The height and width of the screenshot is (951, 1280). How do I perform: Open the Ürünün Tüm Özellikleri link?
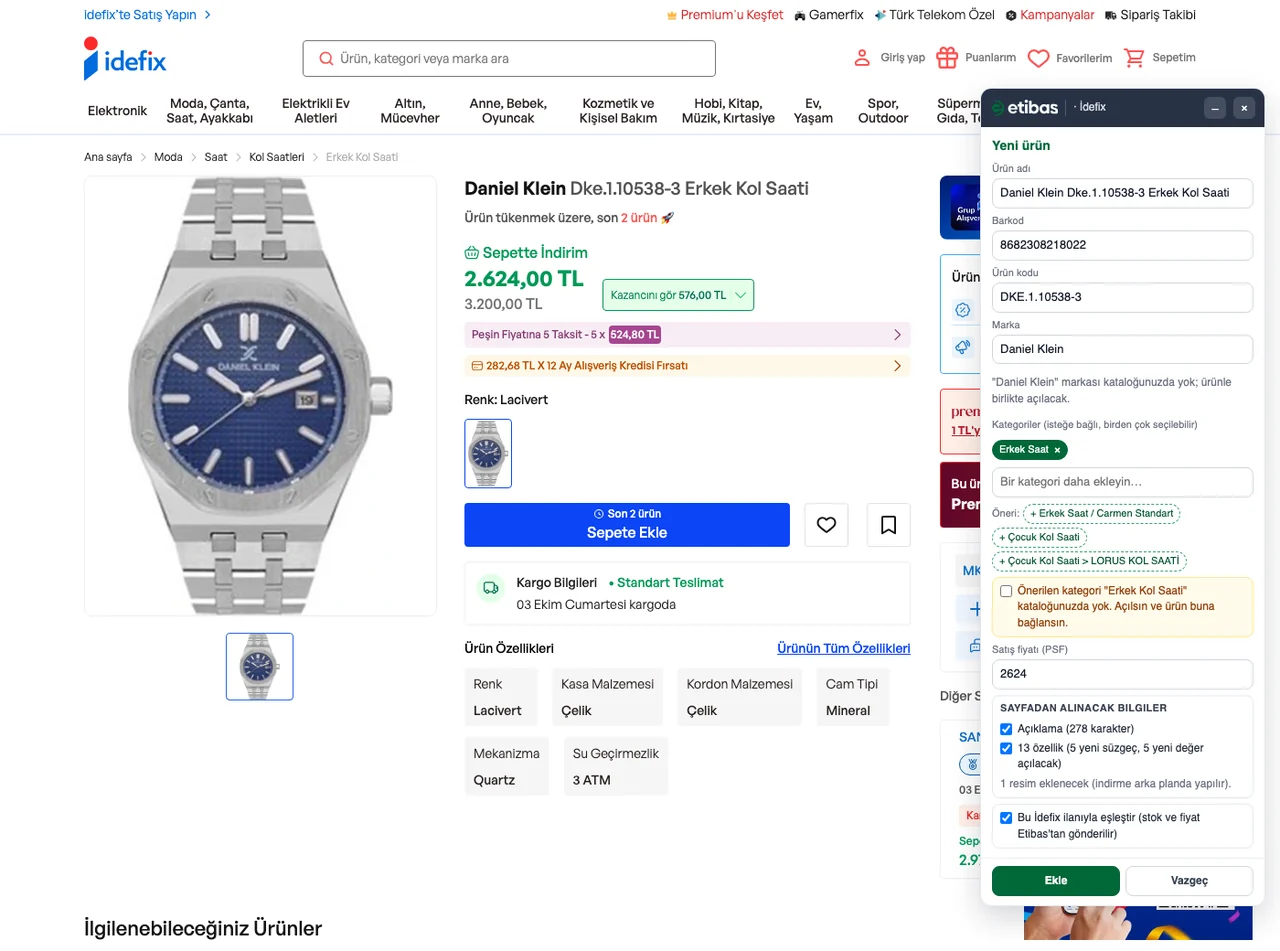(844, 648)
